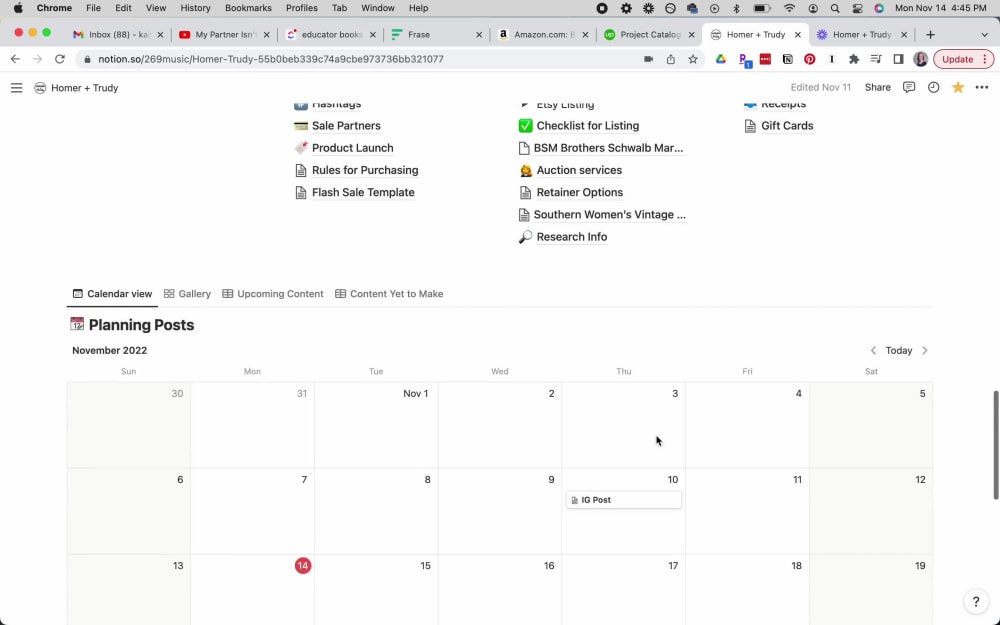Image resolution: width=1000 pixels, height=625 pixels.
Task: Open the Bookmarks menu in the menu bar
Action: [x=248, y=8]
